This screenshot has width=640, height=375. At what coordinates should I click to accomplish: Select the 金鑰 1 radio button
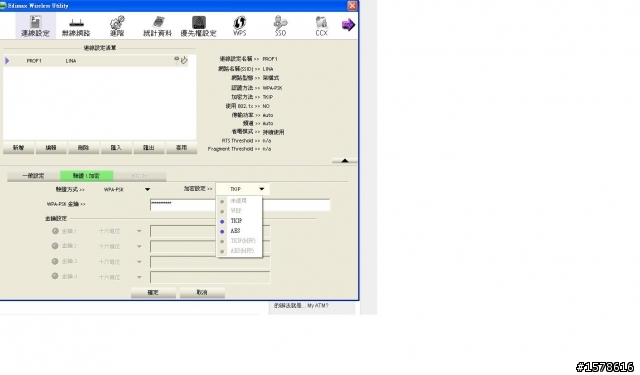pos(55,231)
